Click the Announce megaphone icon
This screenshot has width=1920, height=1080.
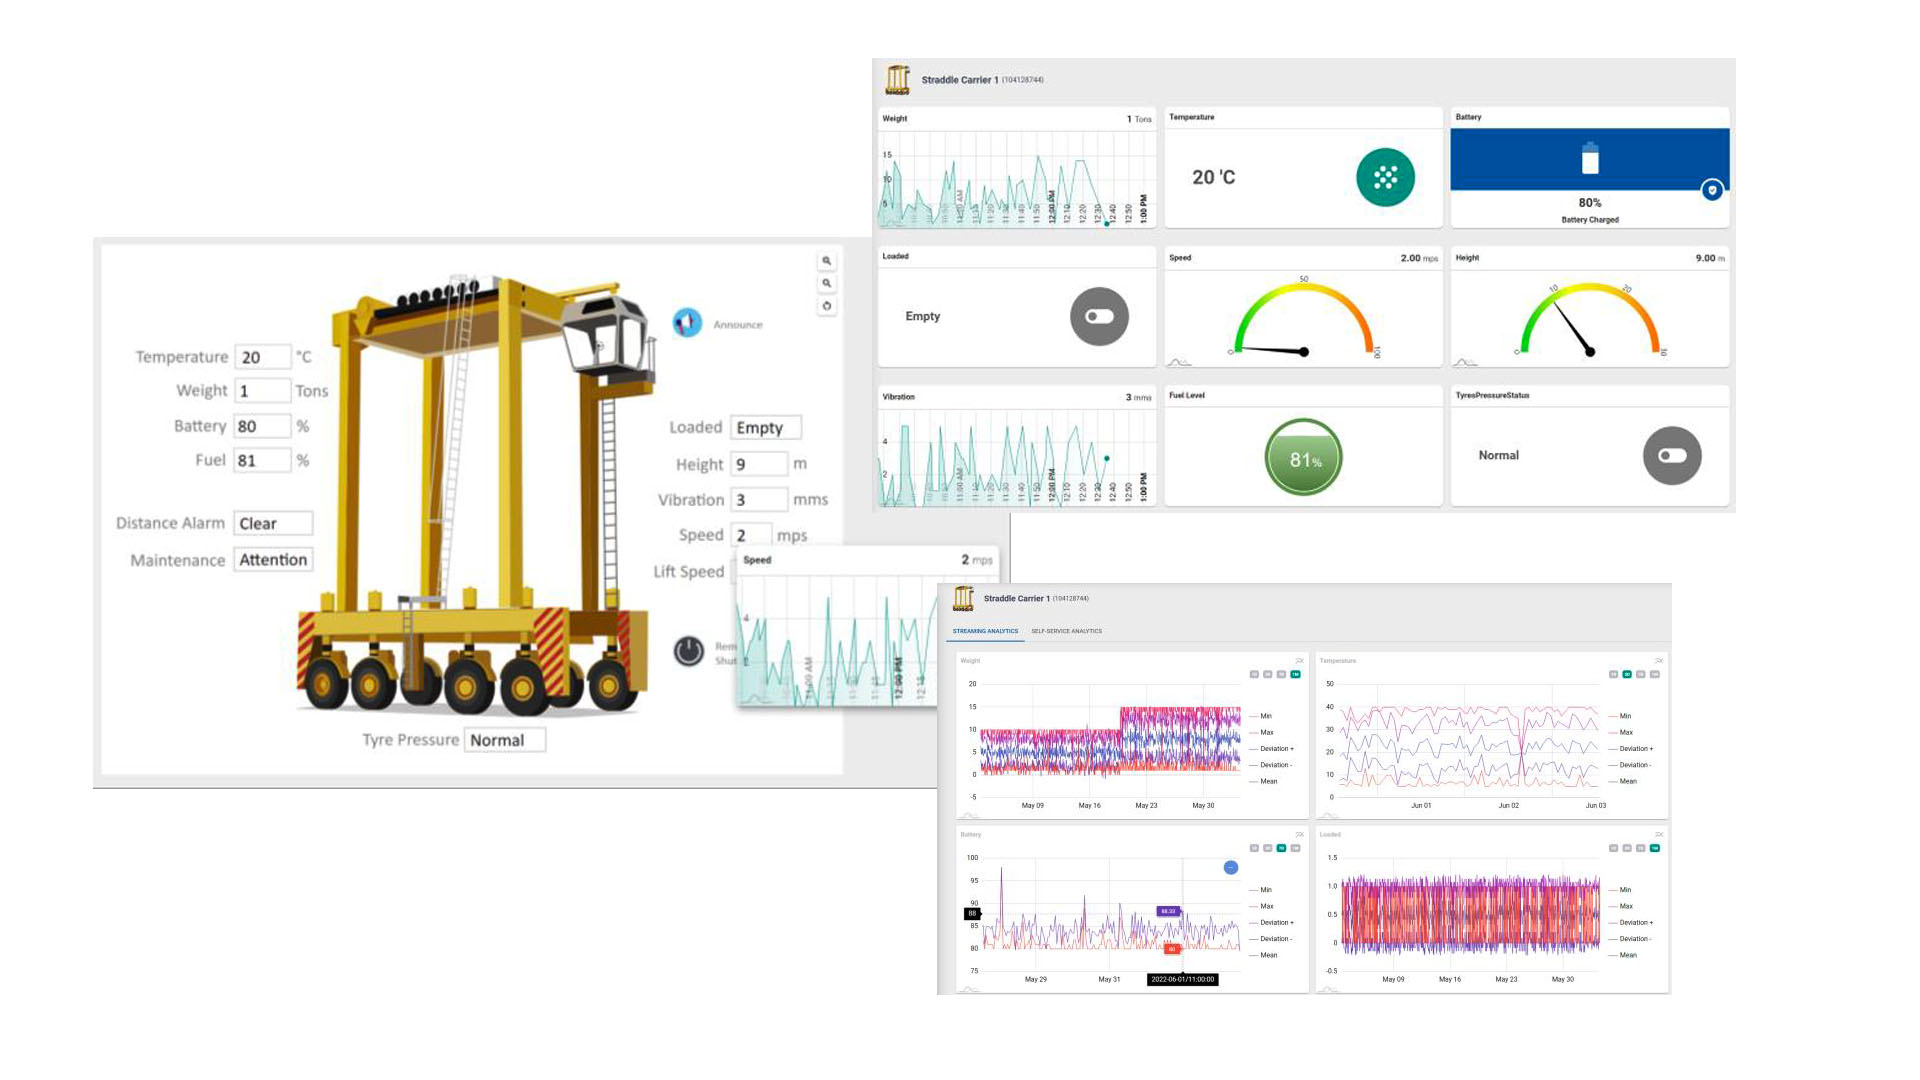pyautogui.click(x=687, y=323)
